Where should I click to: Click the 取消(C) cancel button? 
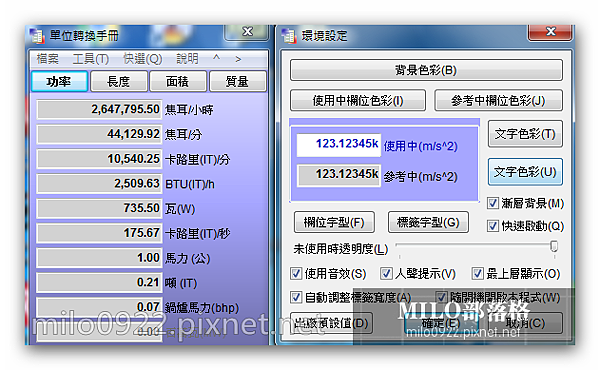(525, 323)
